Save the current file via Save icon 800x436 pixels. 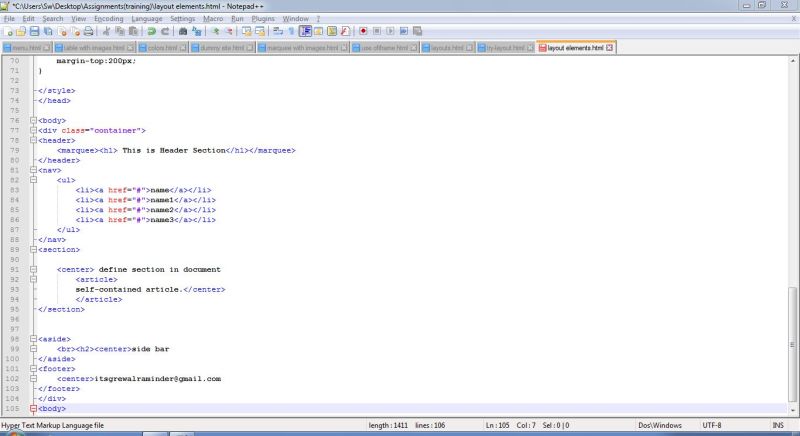pyautogui.click(x=34, y=32)
